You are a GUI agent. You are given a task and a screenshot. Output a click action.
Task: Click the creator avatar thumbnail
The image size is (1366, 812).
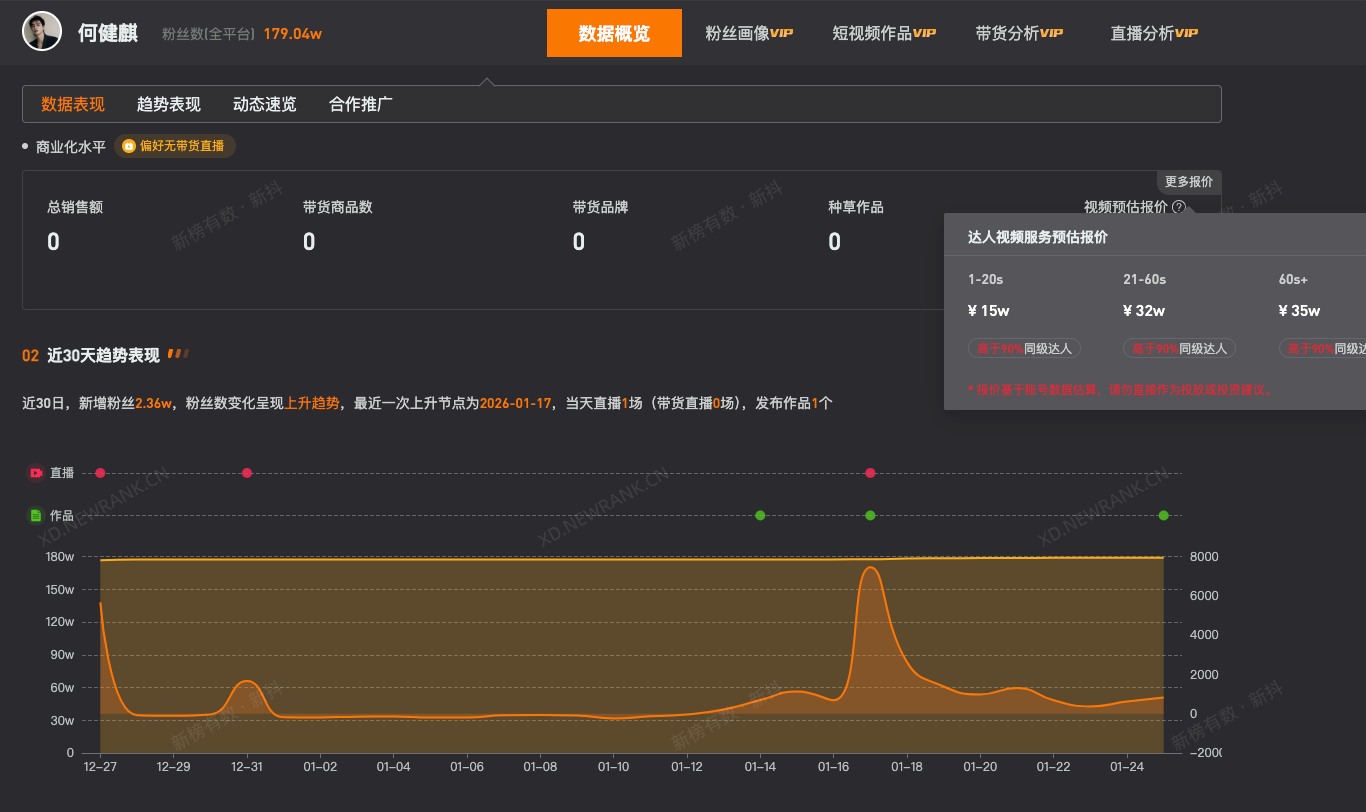(x=40, y=31)
